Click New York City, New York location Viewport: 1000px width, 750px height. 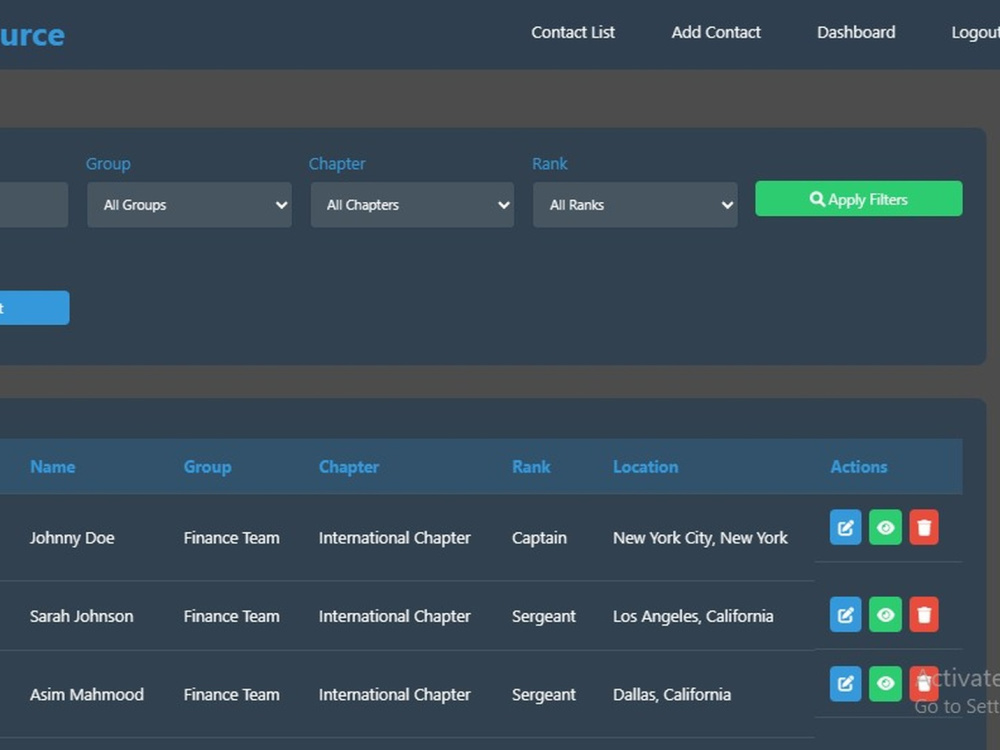click(x=700, y=538)
